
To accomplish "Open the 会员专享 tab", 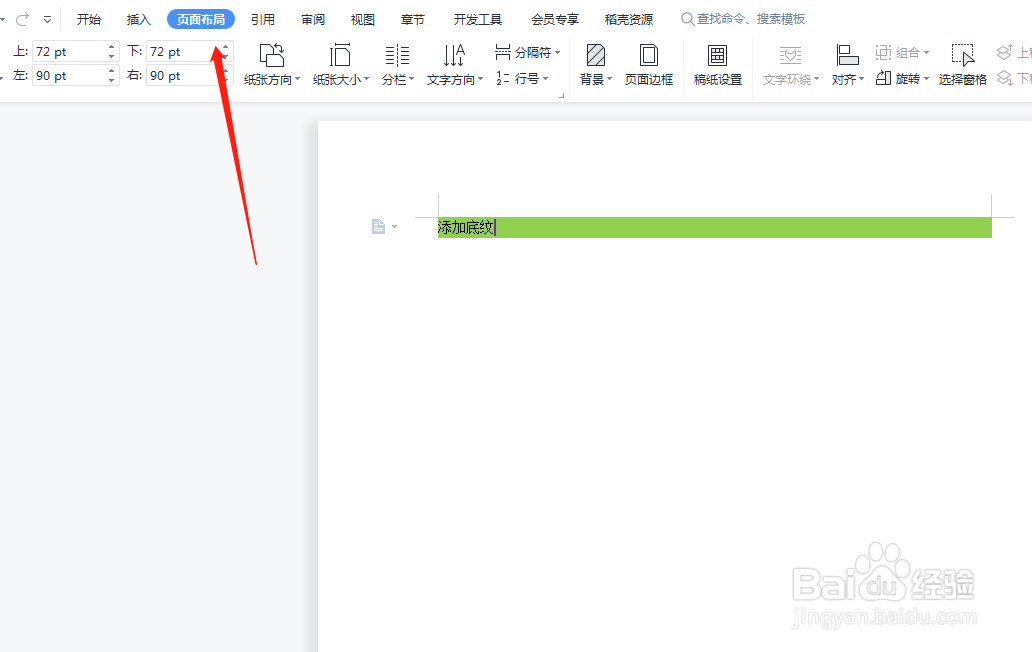I will tap(555, 19).
